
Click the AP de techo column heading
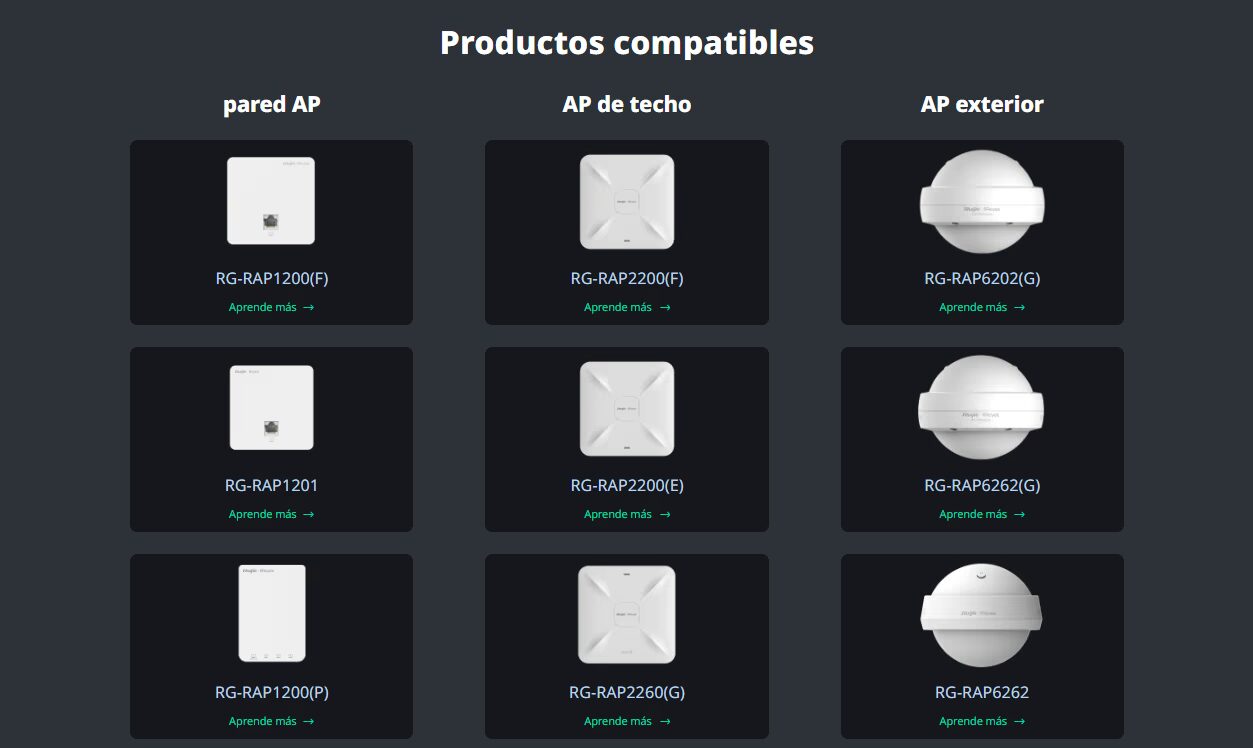click(x=627, y=104)
